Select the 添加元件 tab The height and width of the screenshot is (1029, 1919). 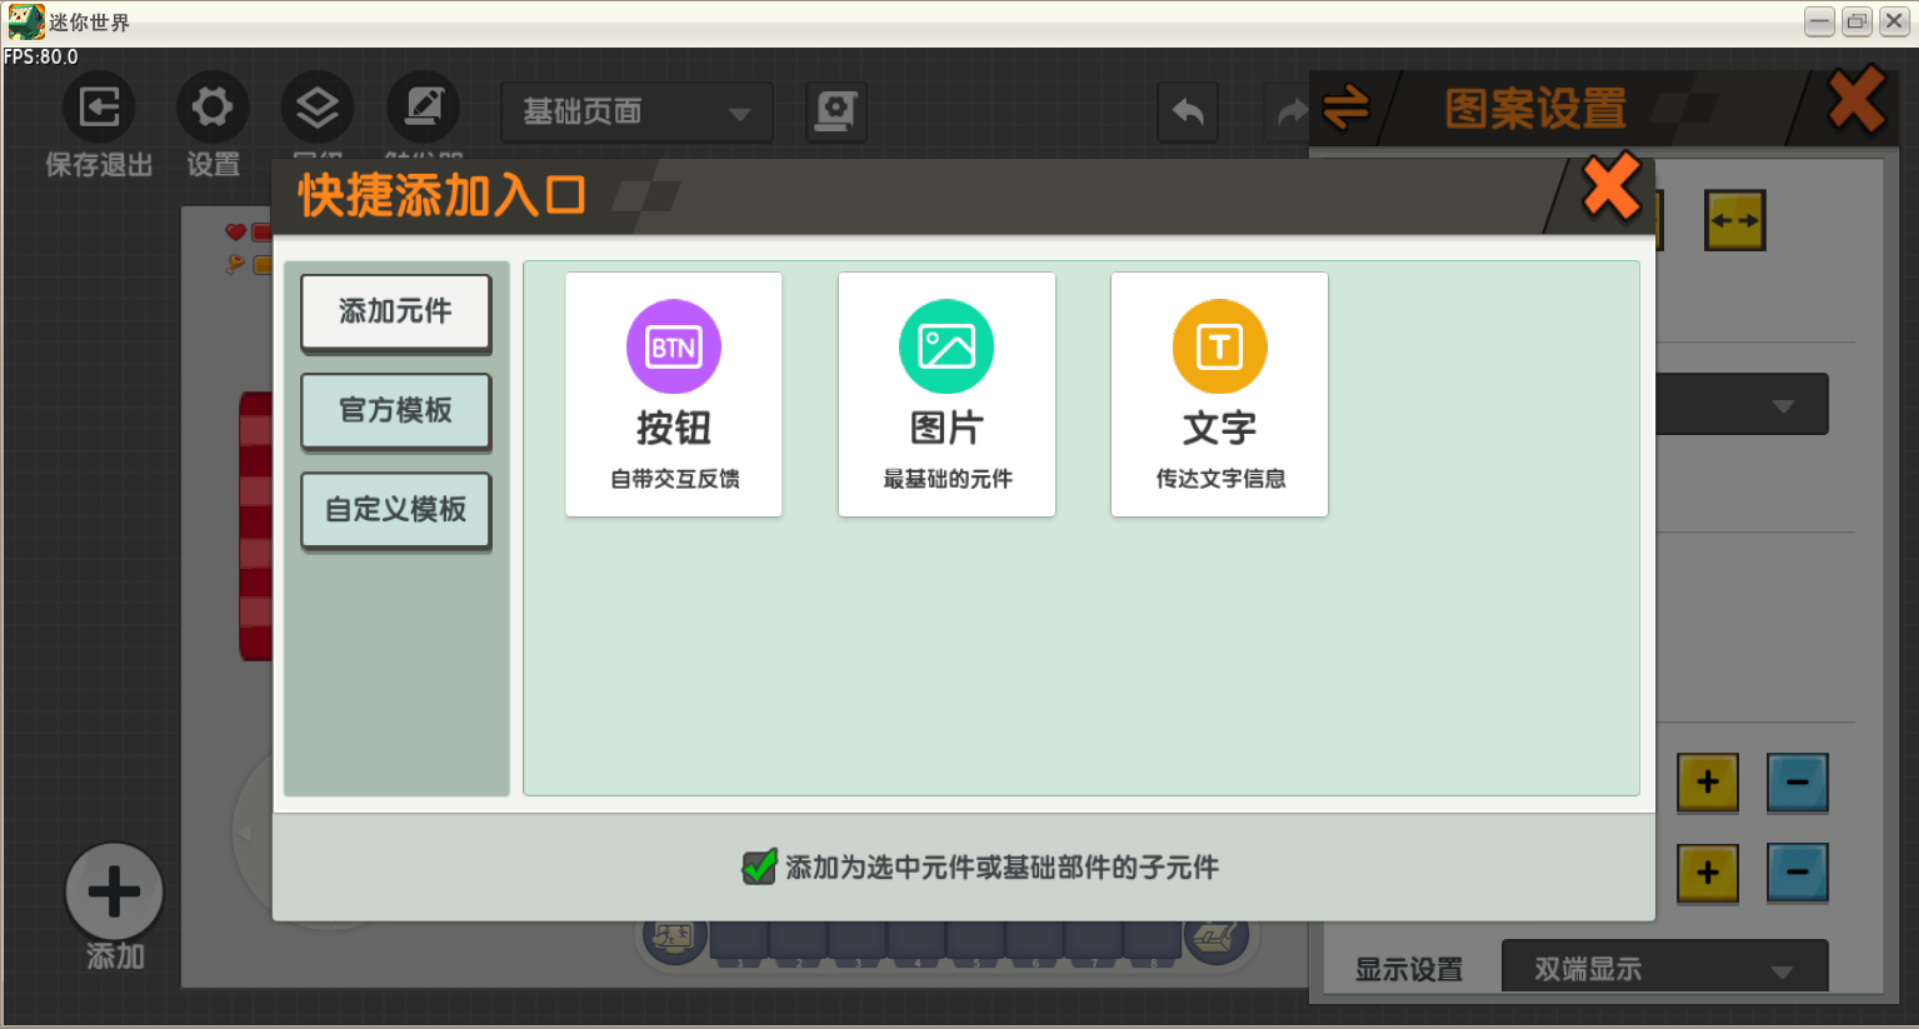396,312
